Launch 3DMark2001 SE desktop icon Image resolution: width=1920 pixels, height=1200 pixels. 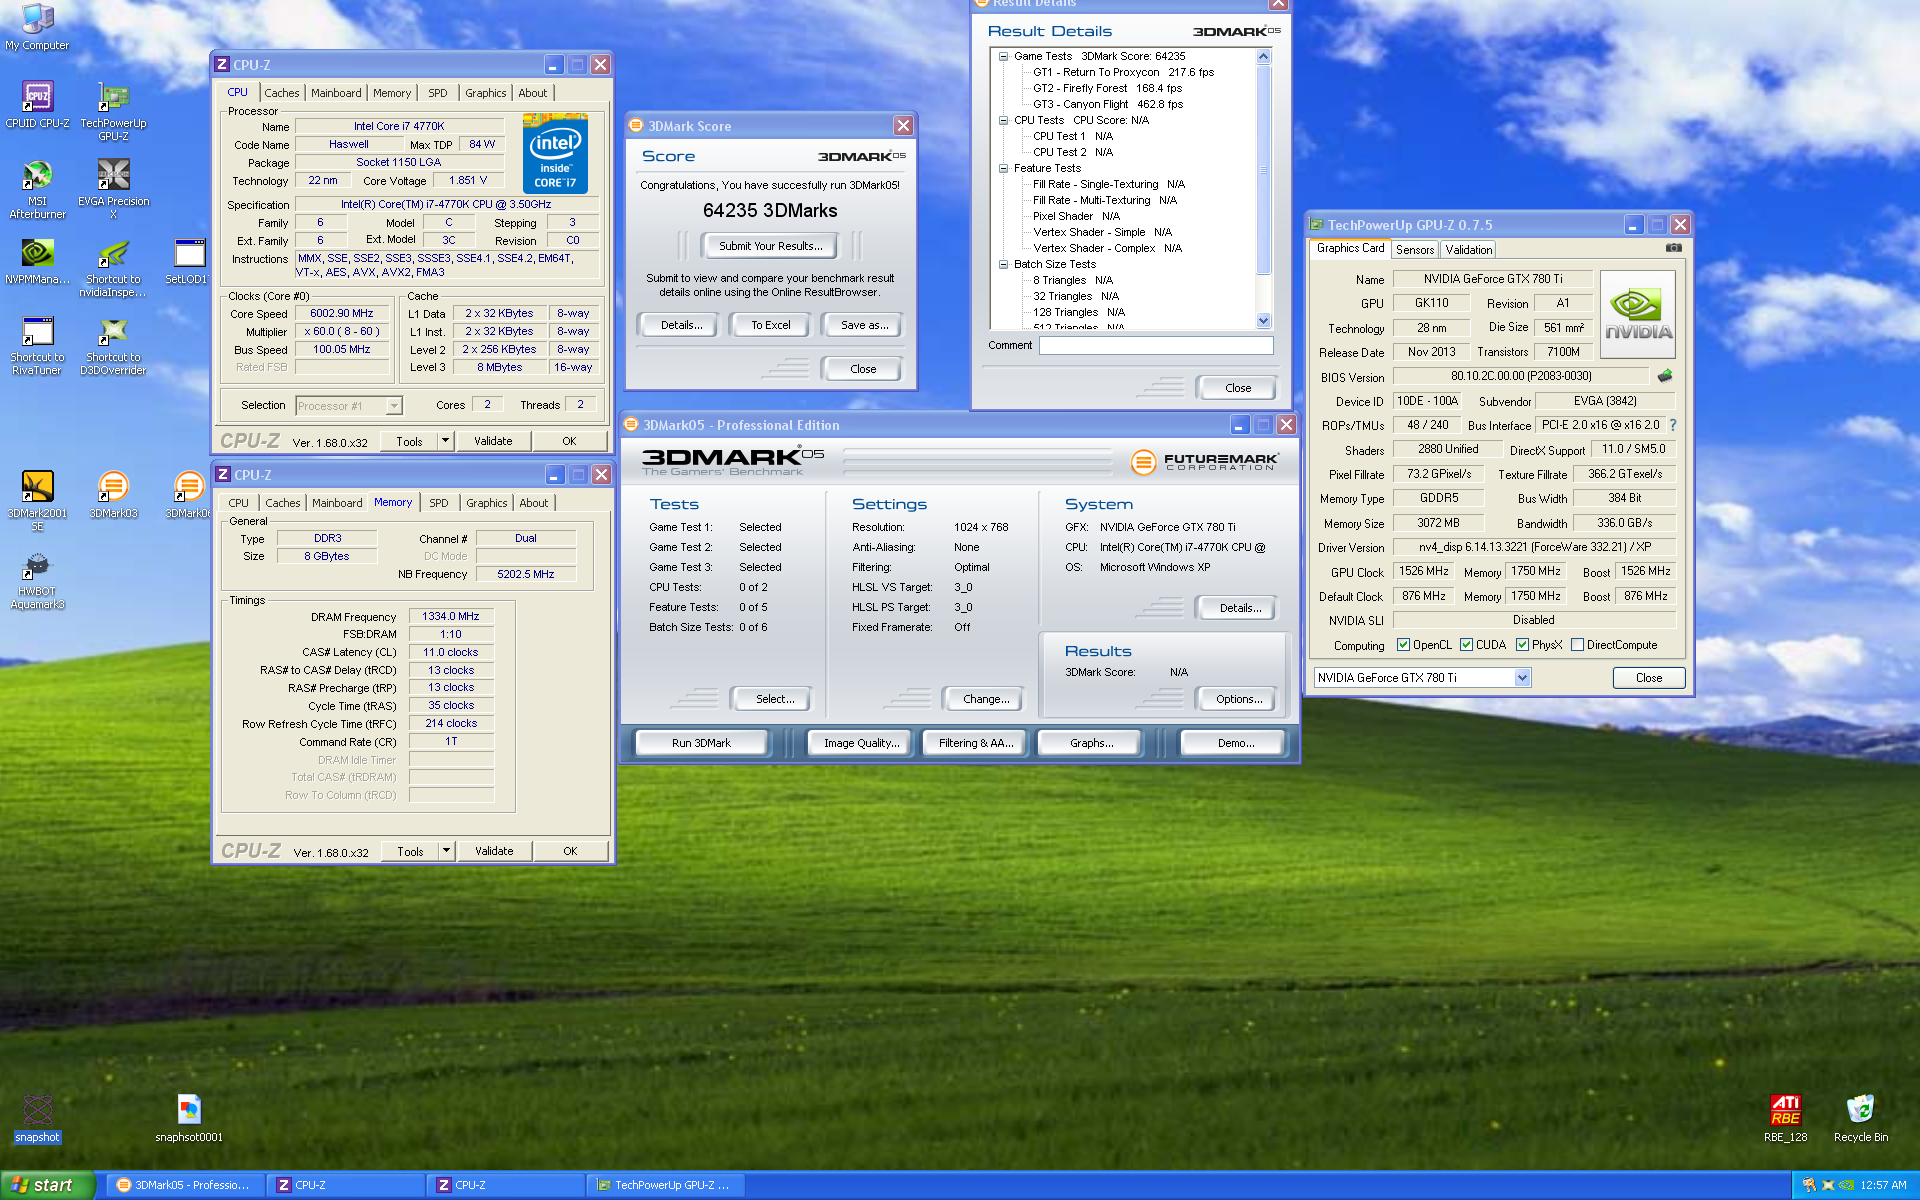pyautogui.click(x=37, y=500)
